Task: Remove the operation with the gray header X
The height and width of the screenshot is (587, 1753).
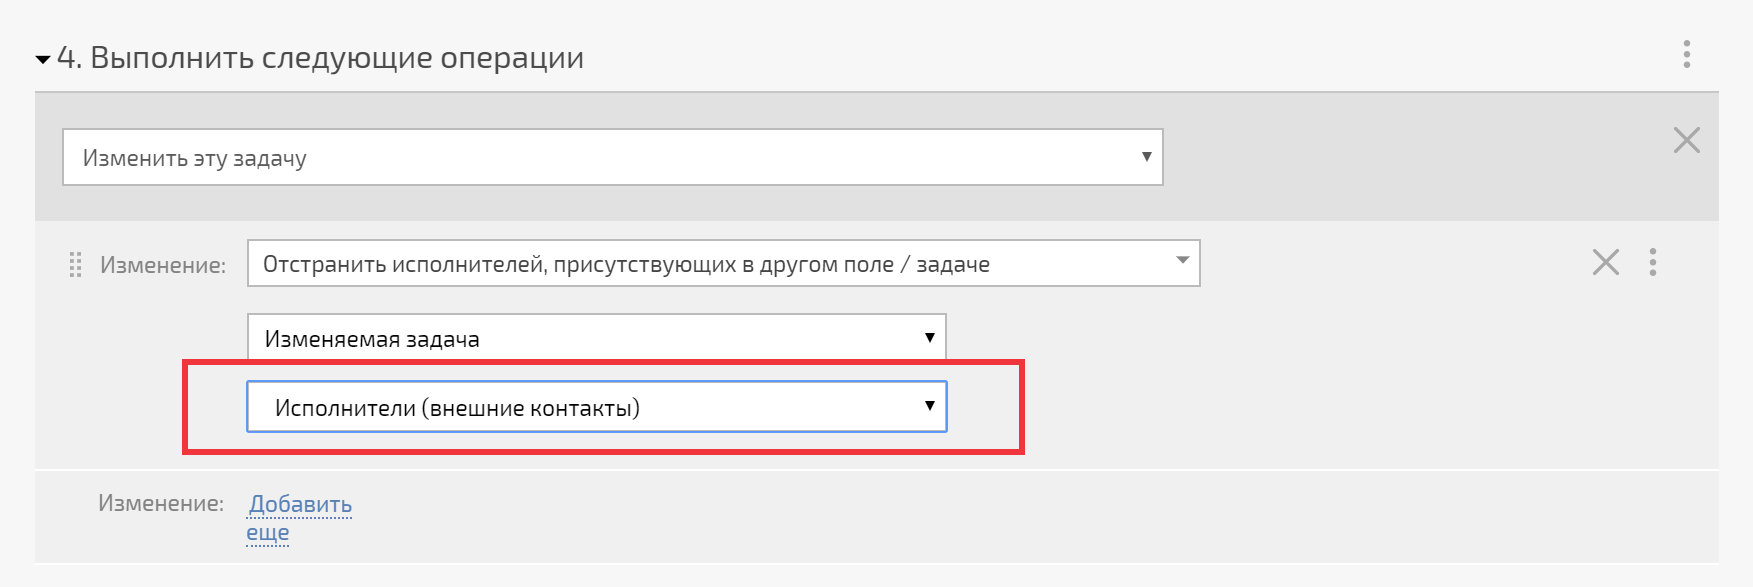Action: point(1687,140)
